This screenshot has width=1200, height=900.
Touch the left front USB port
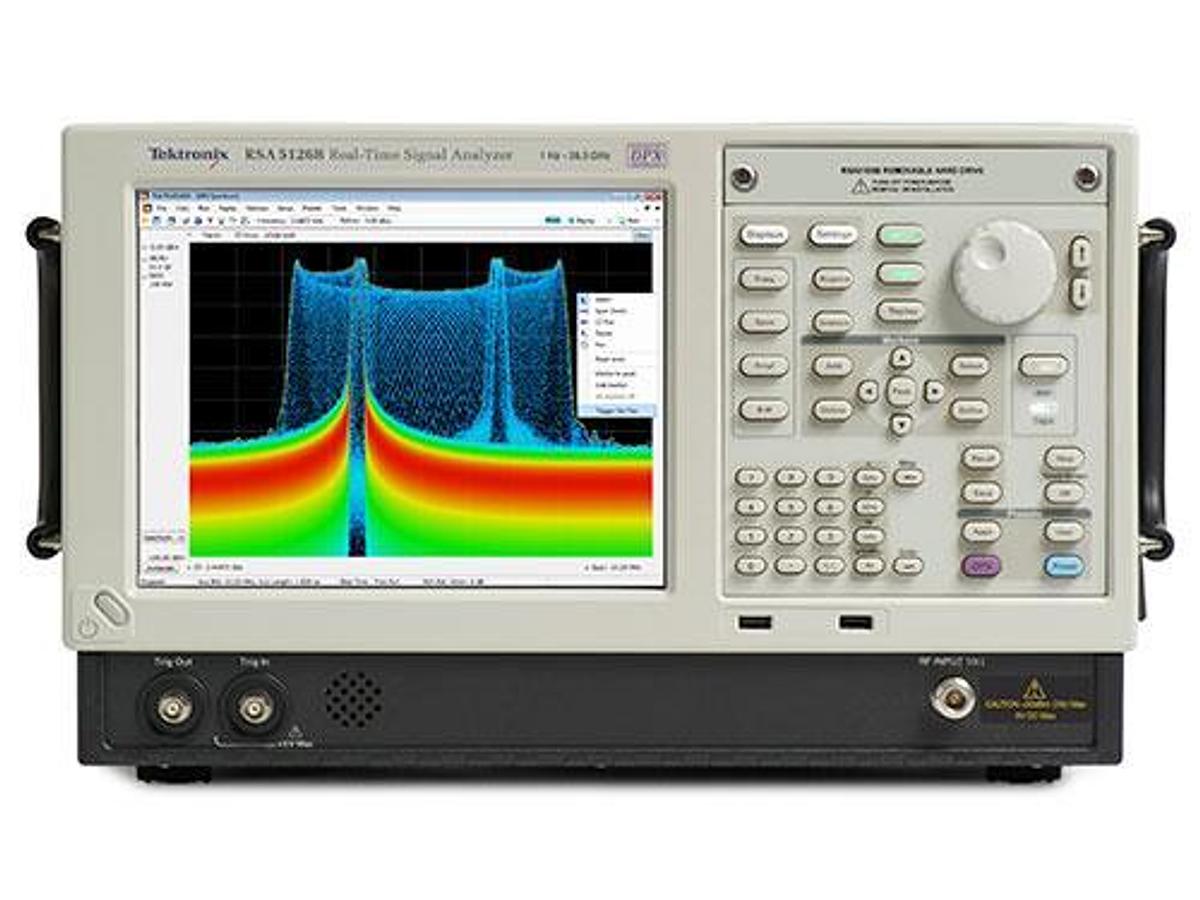click(753, 623)
